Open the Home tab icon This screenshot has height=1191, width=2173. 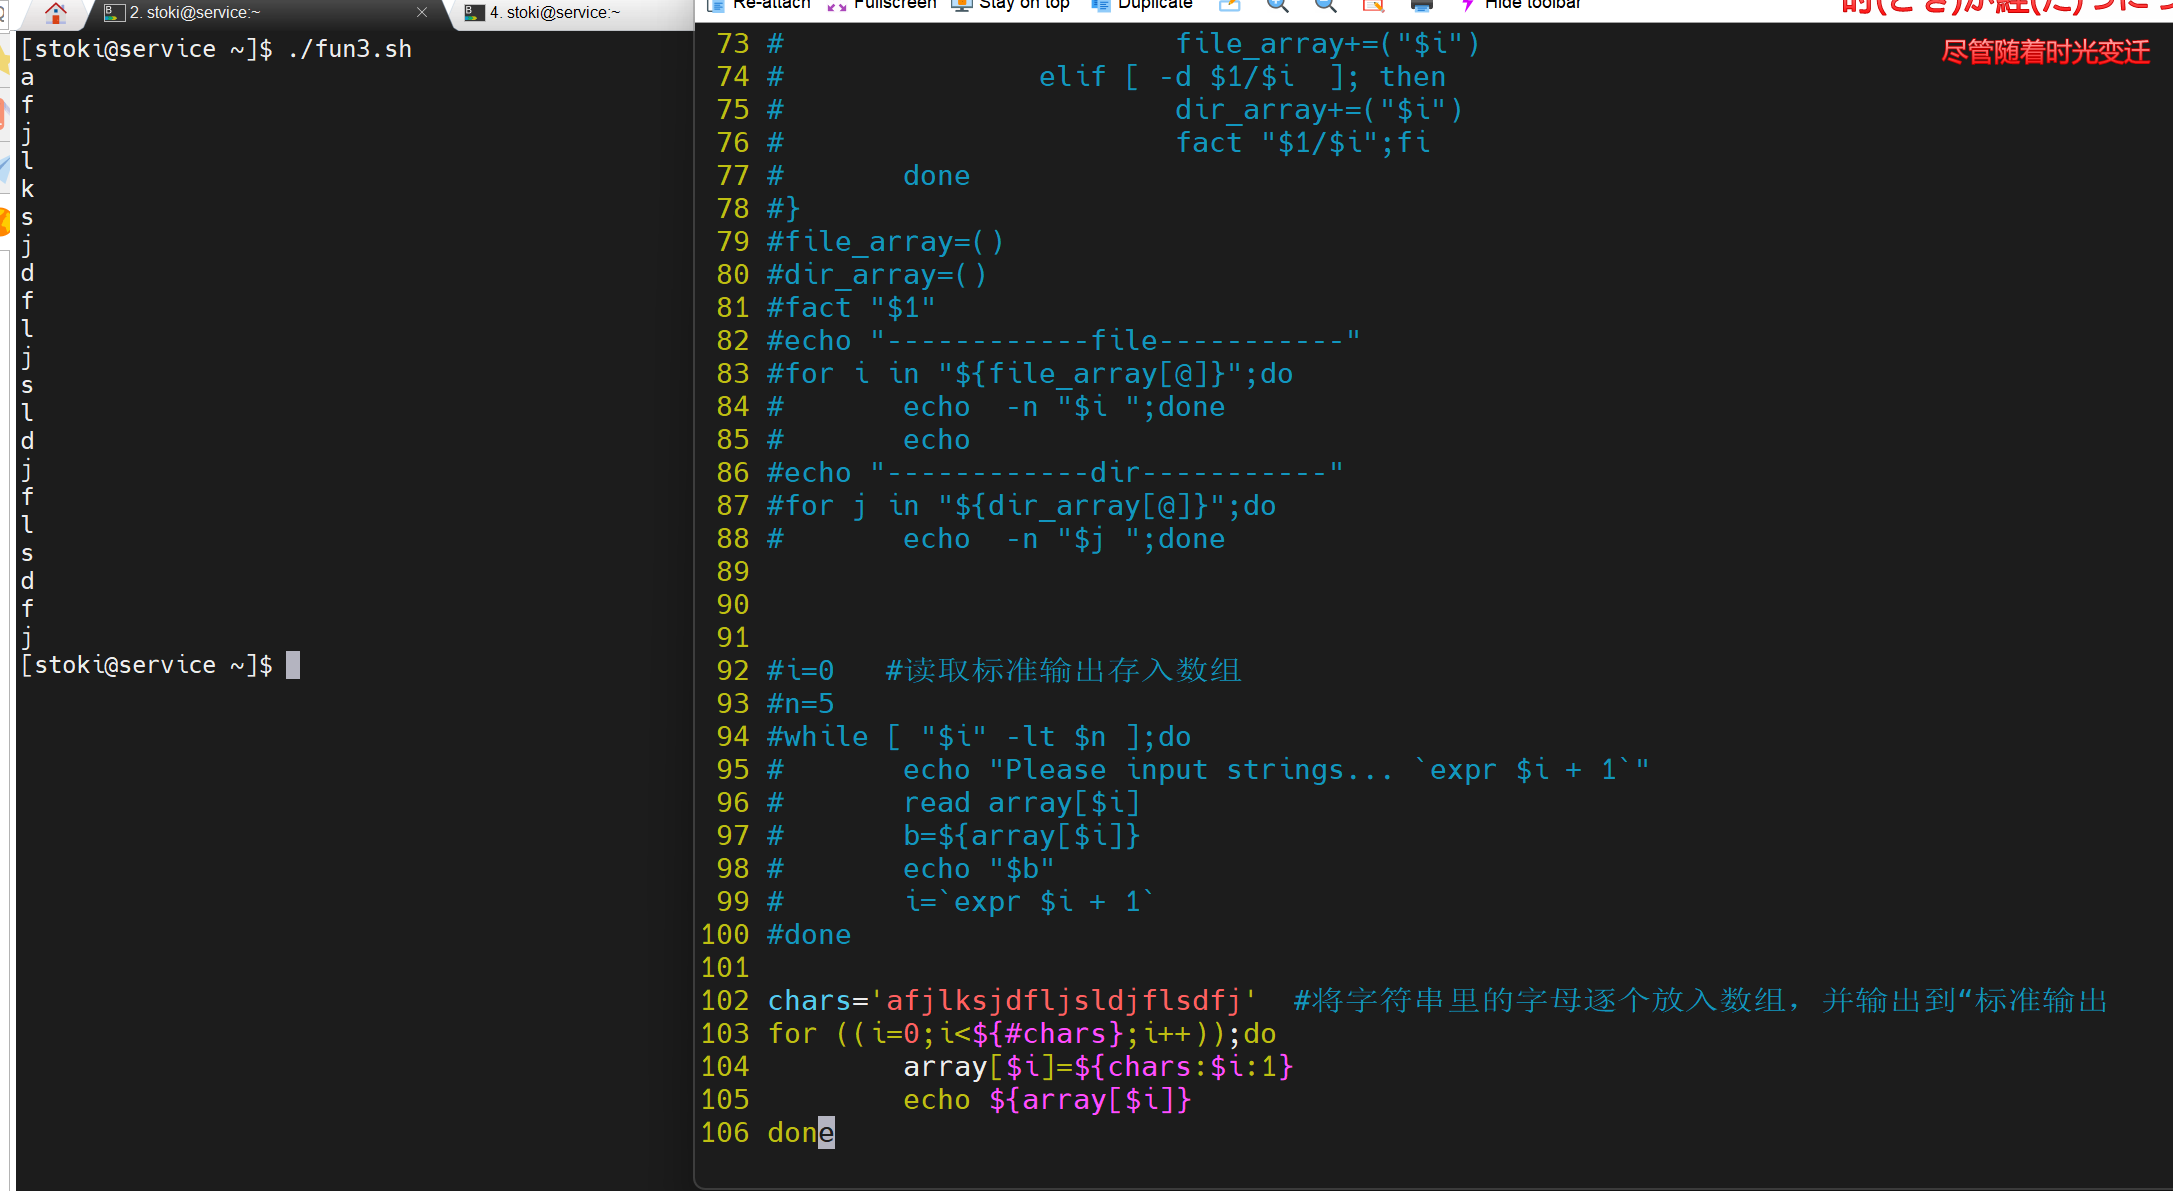[x=56, y=12]
